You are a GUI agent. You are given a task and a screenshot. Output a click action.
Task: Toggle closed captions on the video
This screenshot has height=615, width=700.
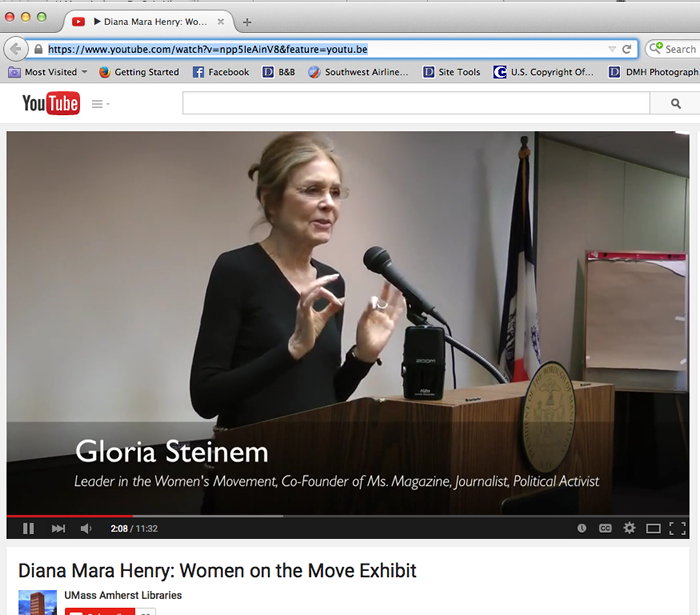pos(605,528)
